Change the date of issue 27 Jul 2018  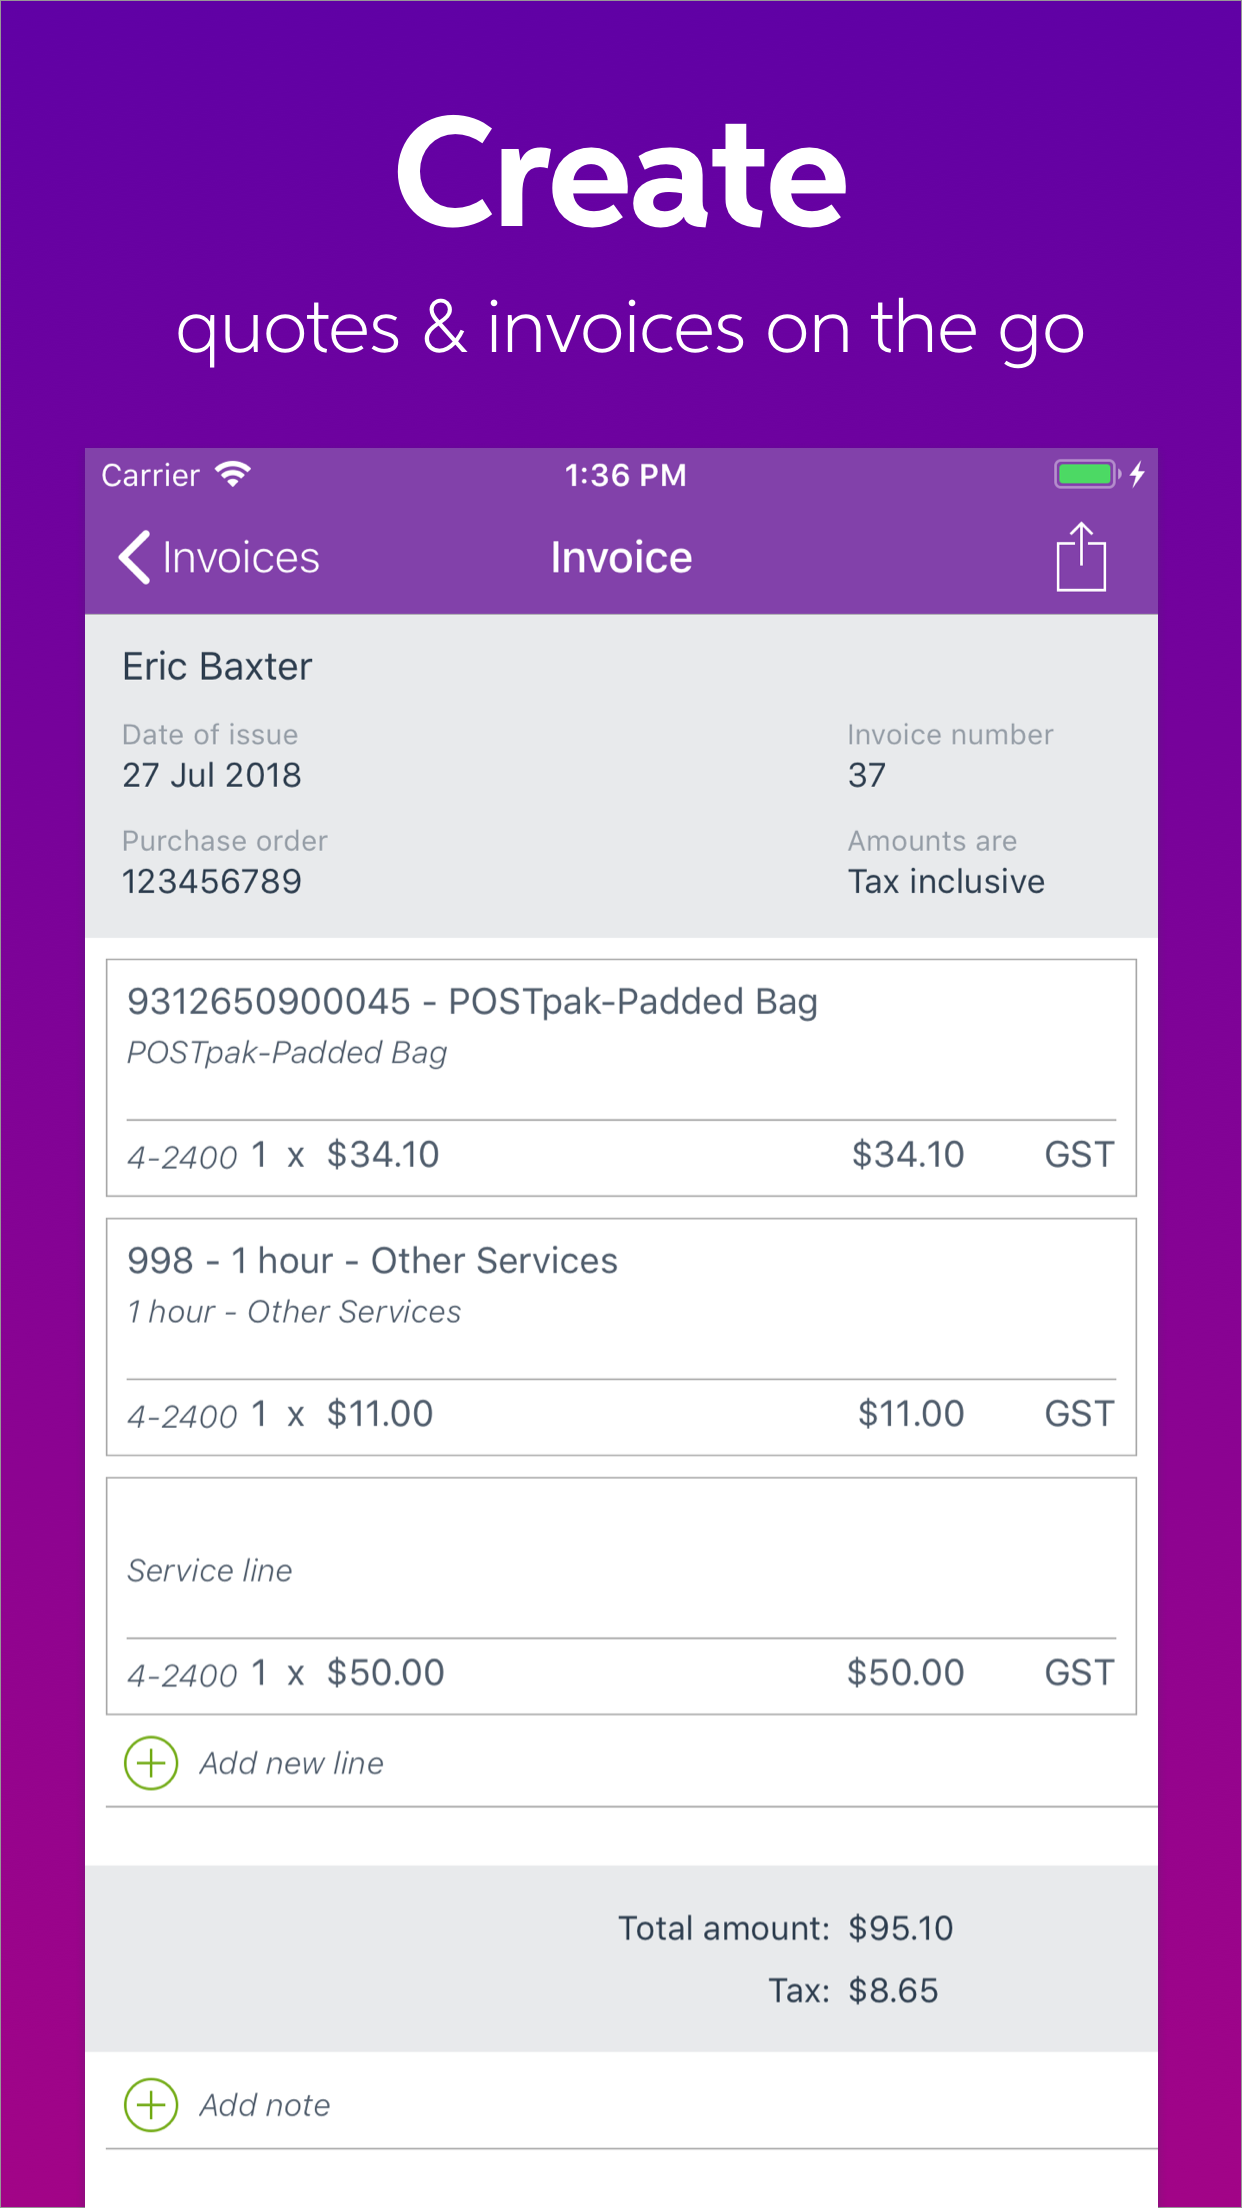pyautogui.click(x=212, y=775)
